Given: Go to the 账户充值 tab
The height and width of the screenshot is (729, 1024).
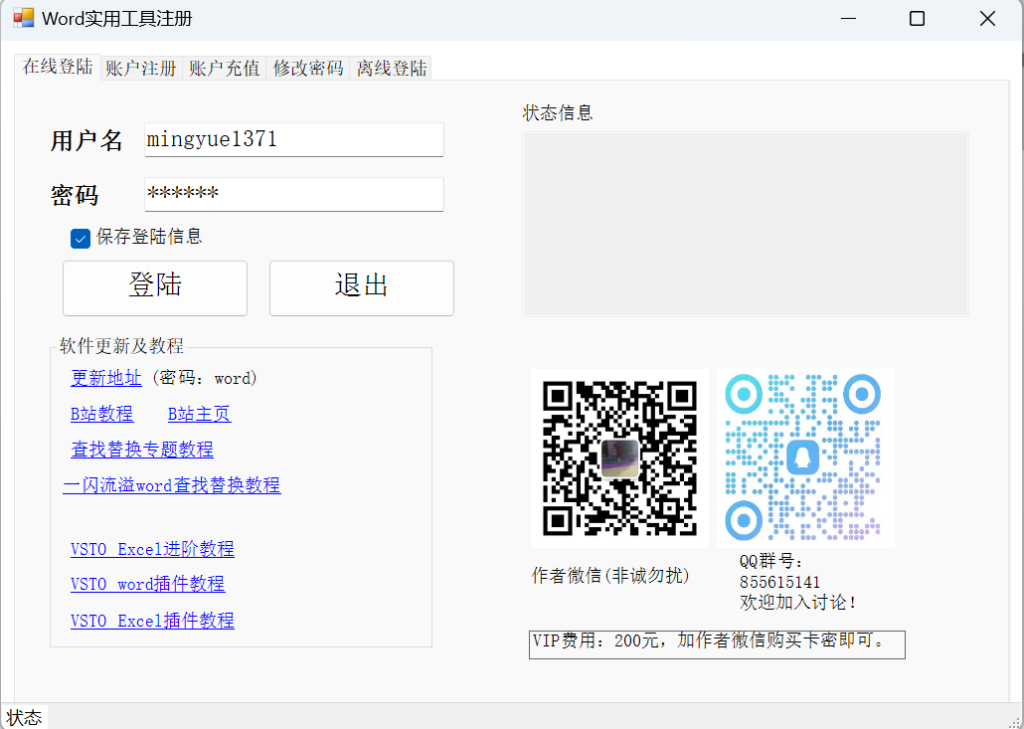Looking at the screenshot, I should pyautogui.click(x=224, y=68).
